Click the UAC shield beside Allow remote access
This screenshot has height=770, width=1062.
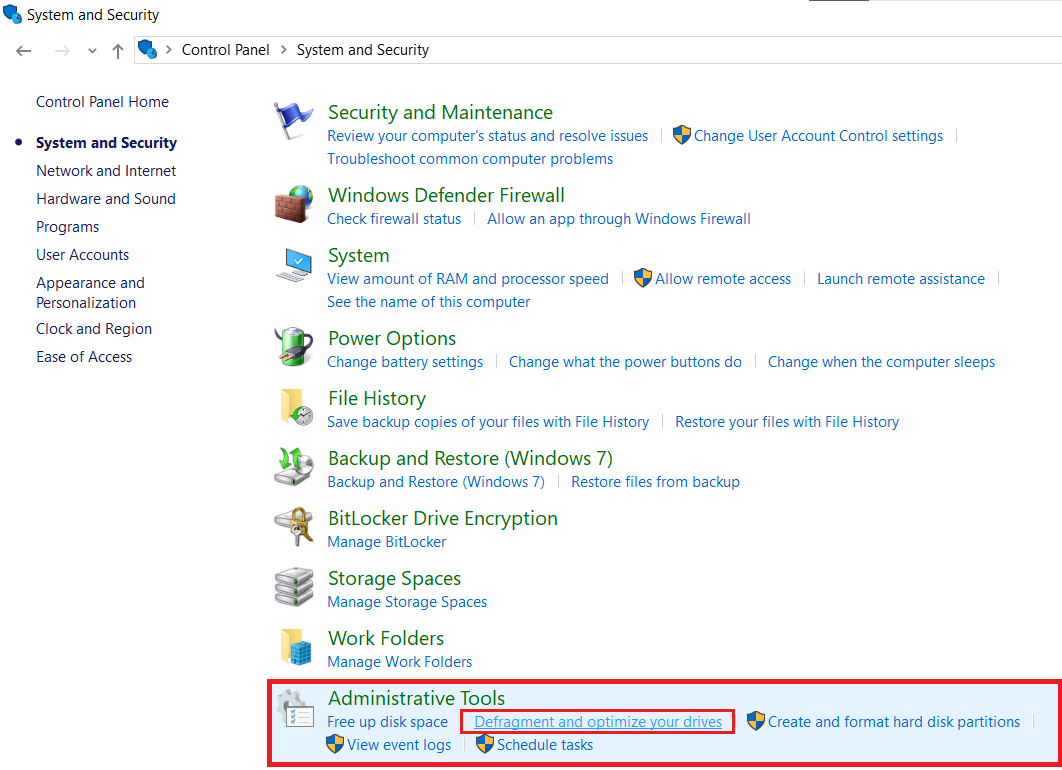click(x=643, y=279)
